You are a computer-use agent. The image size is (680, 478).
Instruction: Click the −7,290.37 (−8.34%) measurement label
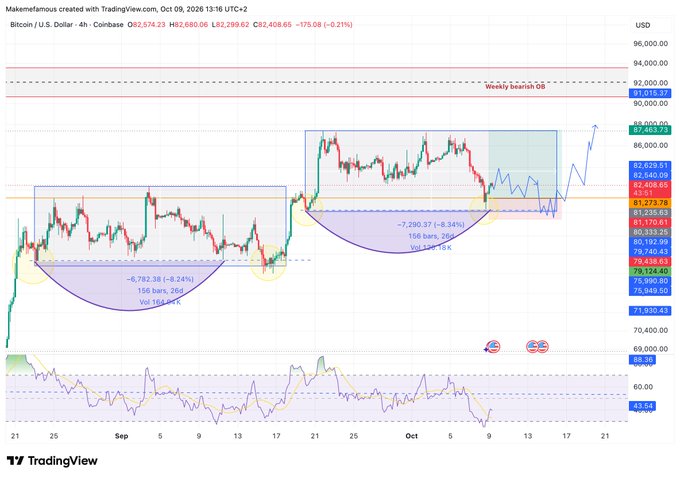coord(431,225)
